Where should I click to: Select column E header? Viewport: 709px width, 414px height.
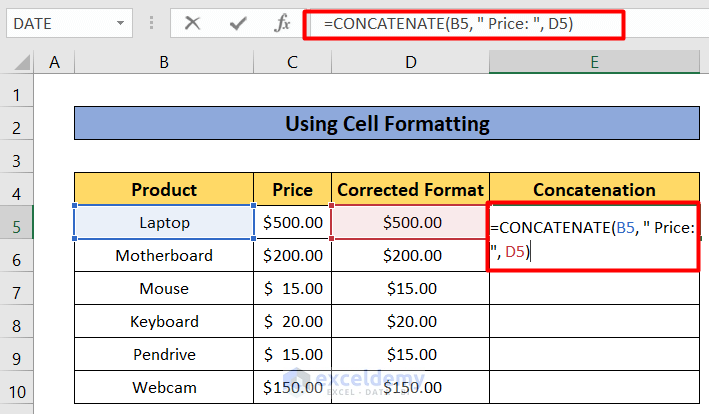[593, 62]
